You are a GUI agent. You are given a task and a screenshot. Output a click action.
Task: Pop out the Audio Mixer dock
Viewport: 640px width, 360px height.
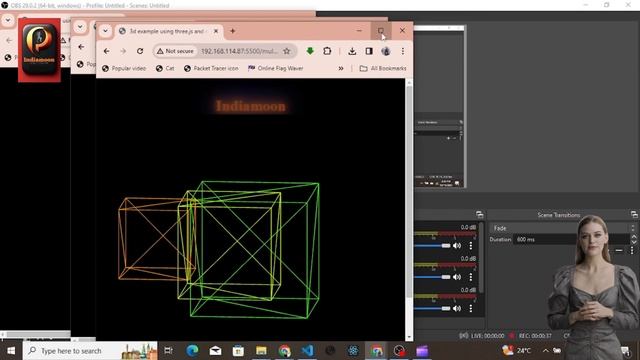tap(480, 215)
